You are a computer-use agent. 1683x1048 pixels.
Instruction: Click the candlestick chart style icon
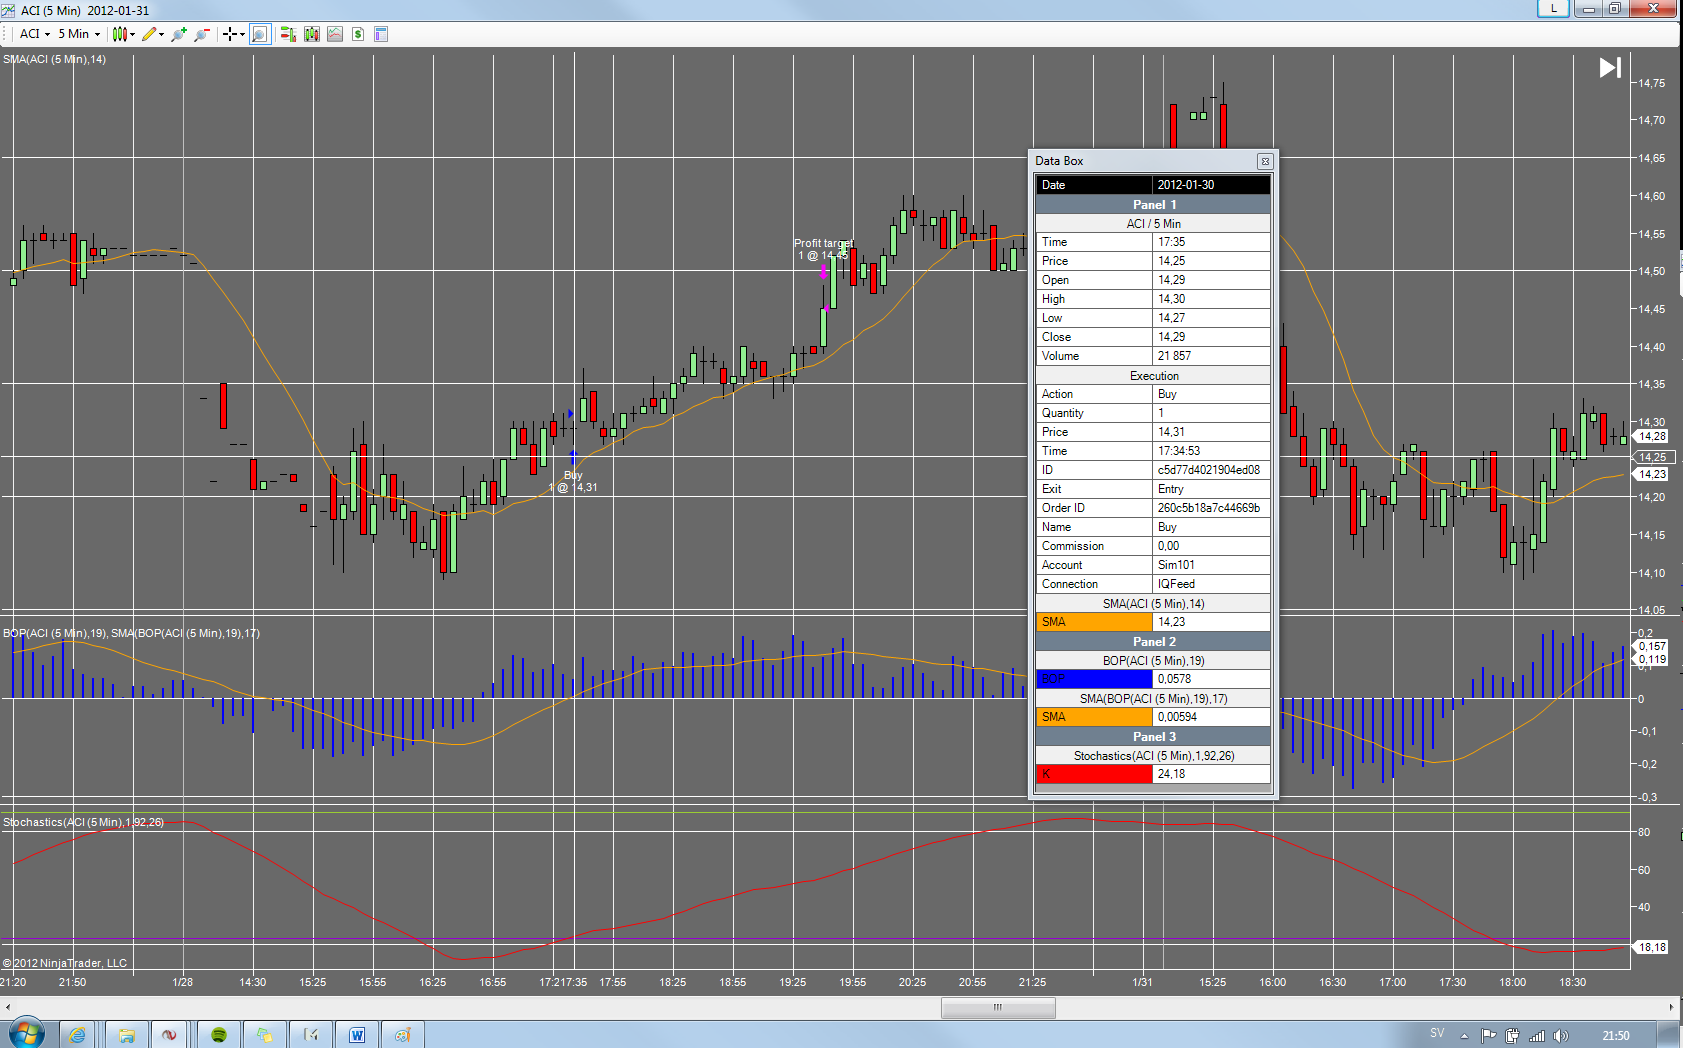(x=120, y=34)
